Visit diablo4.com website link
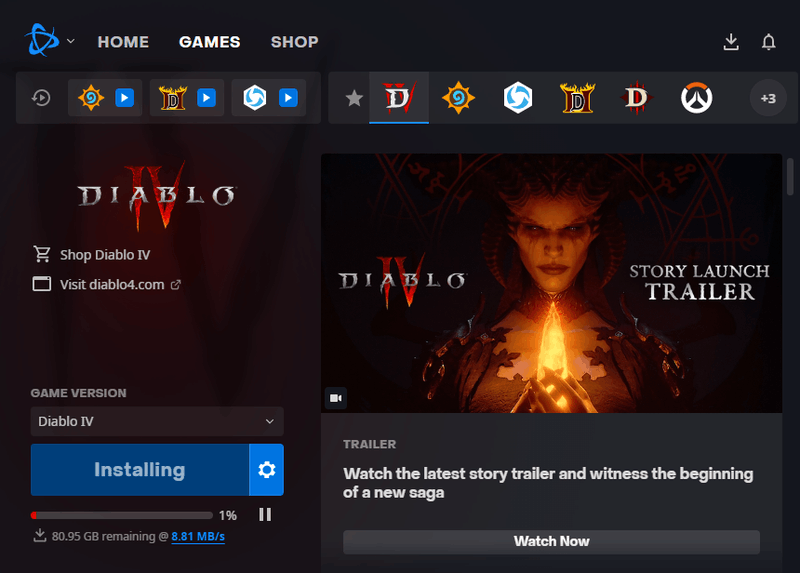Viewport: 800px width, 573px height. click(x=112, y=284)
